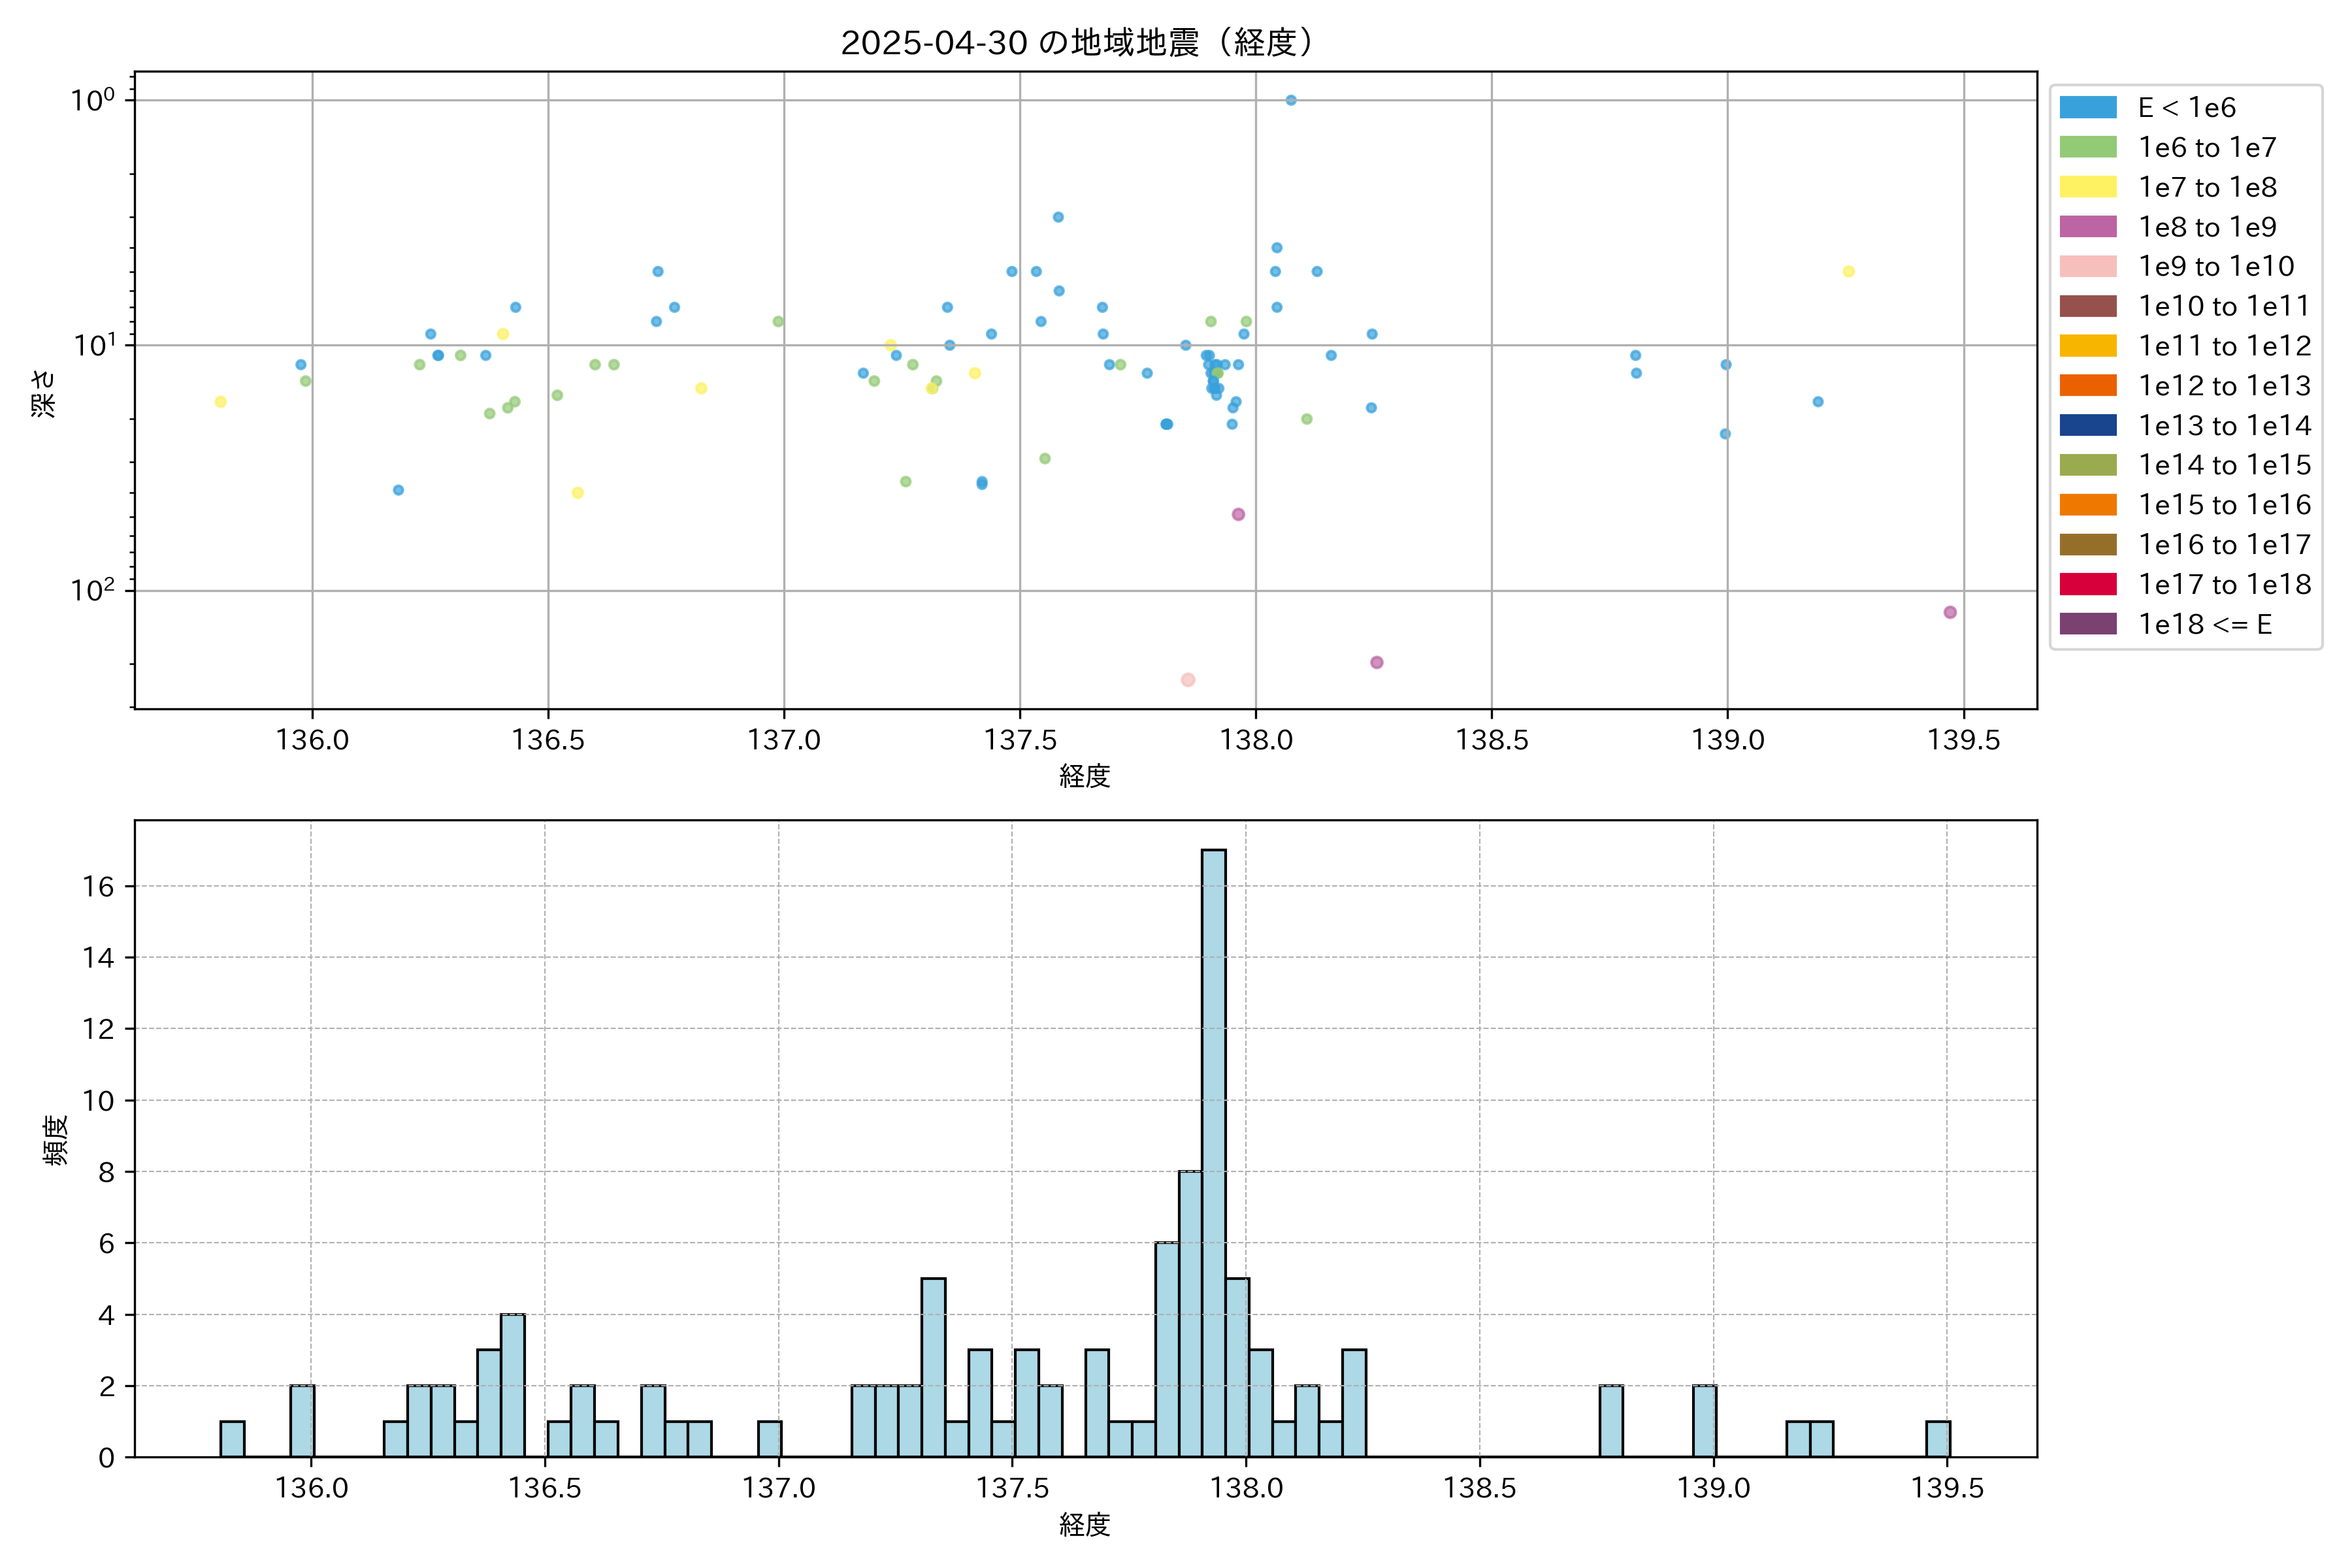The height and width of the screenshot is (1568, 2352).
Task: Click the pink scatter point at plot bottom
Action: pos(1188,680)
